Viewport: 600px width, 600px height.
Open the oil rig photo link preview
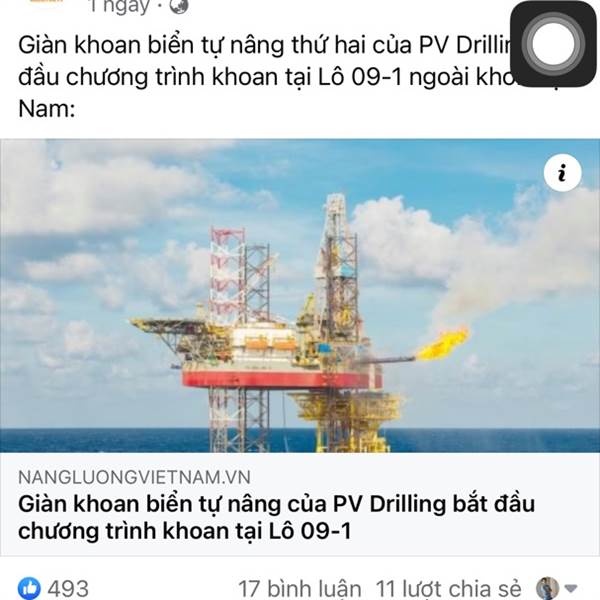pos(300,295)
